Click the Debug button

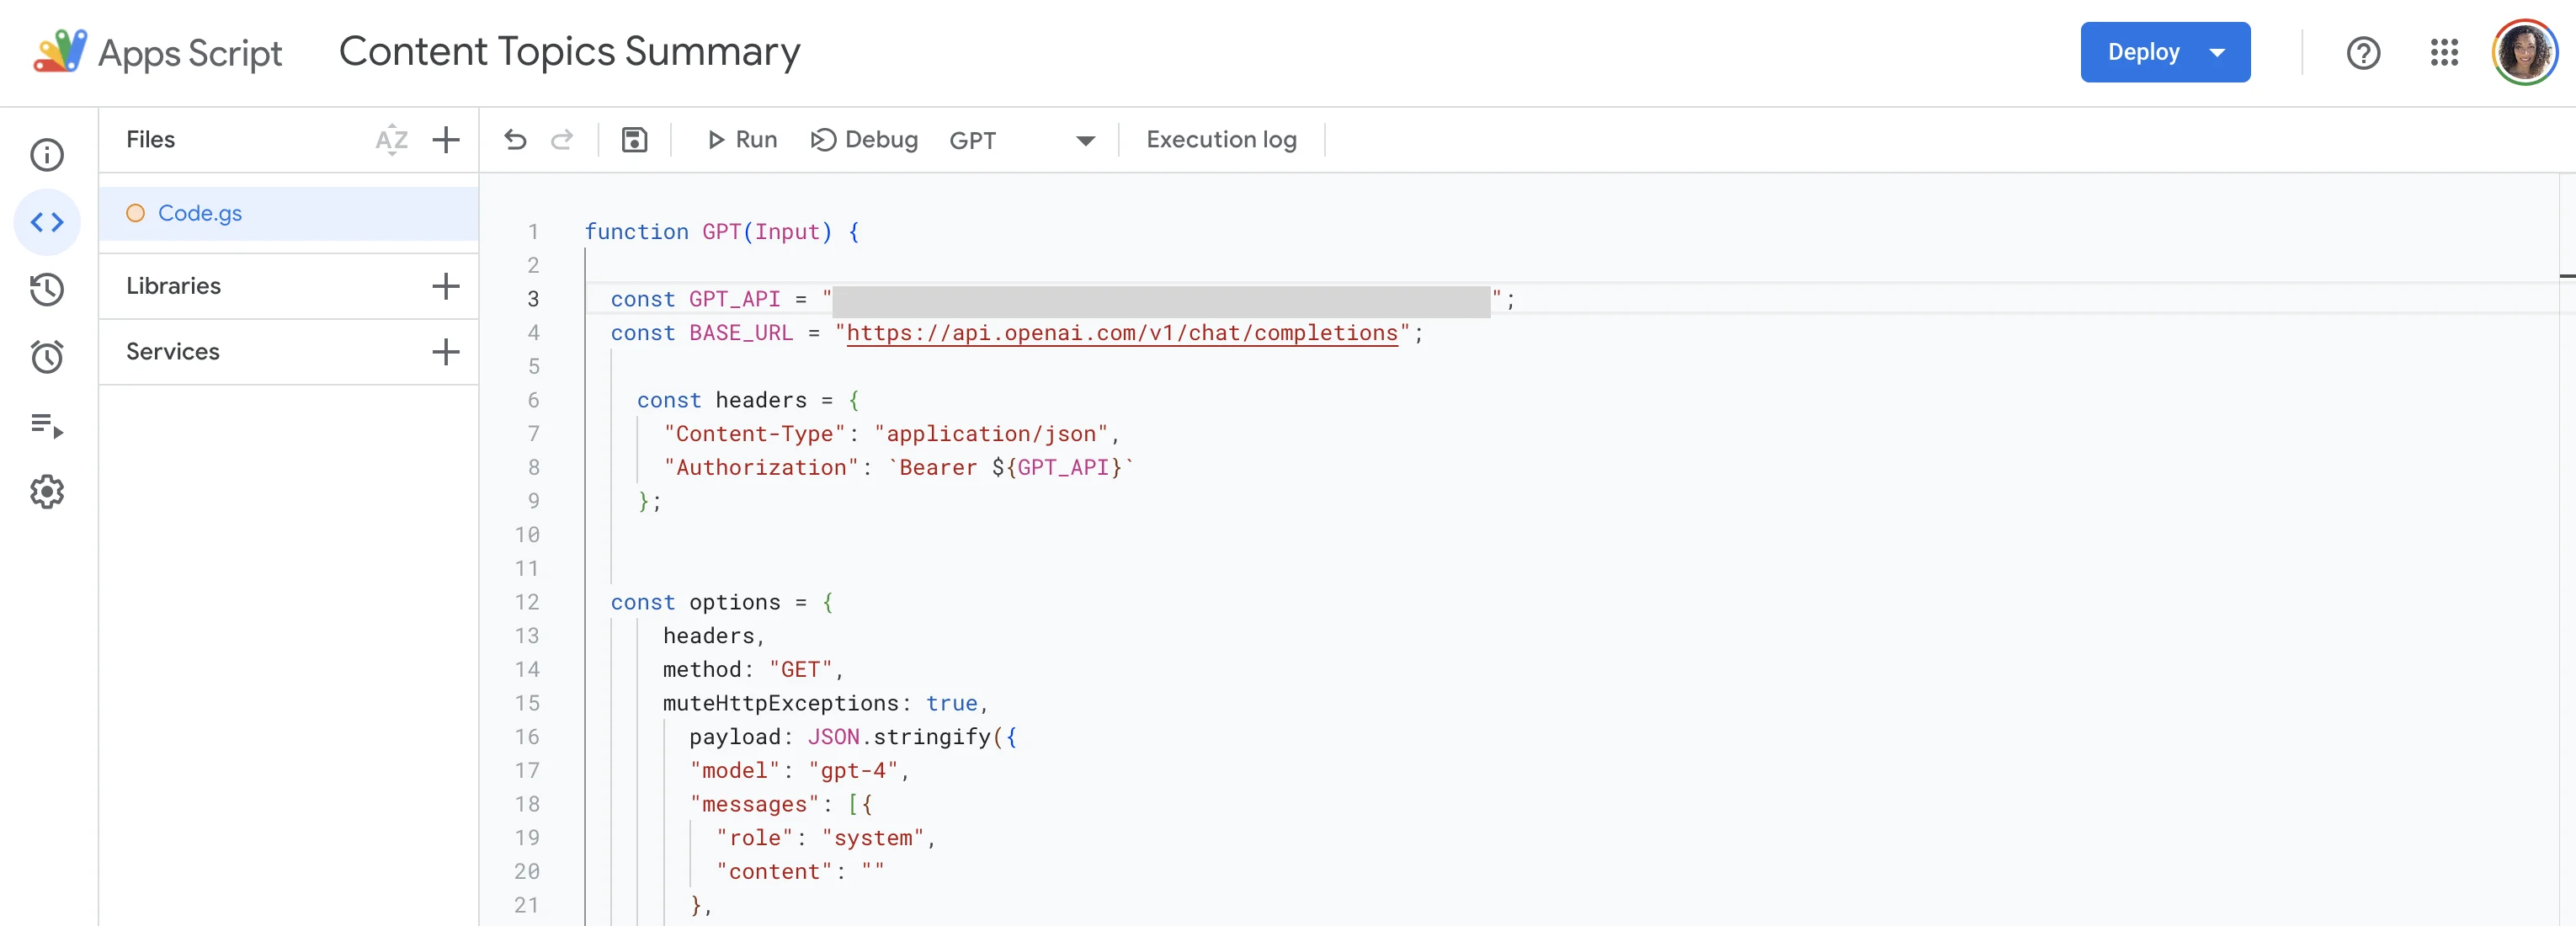pos(864,140)
